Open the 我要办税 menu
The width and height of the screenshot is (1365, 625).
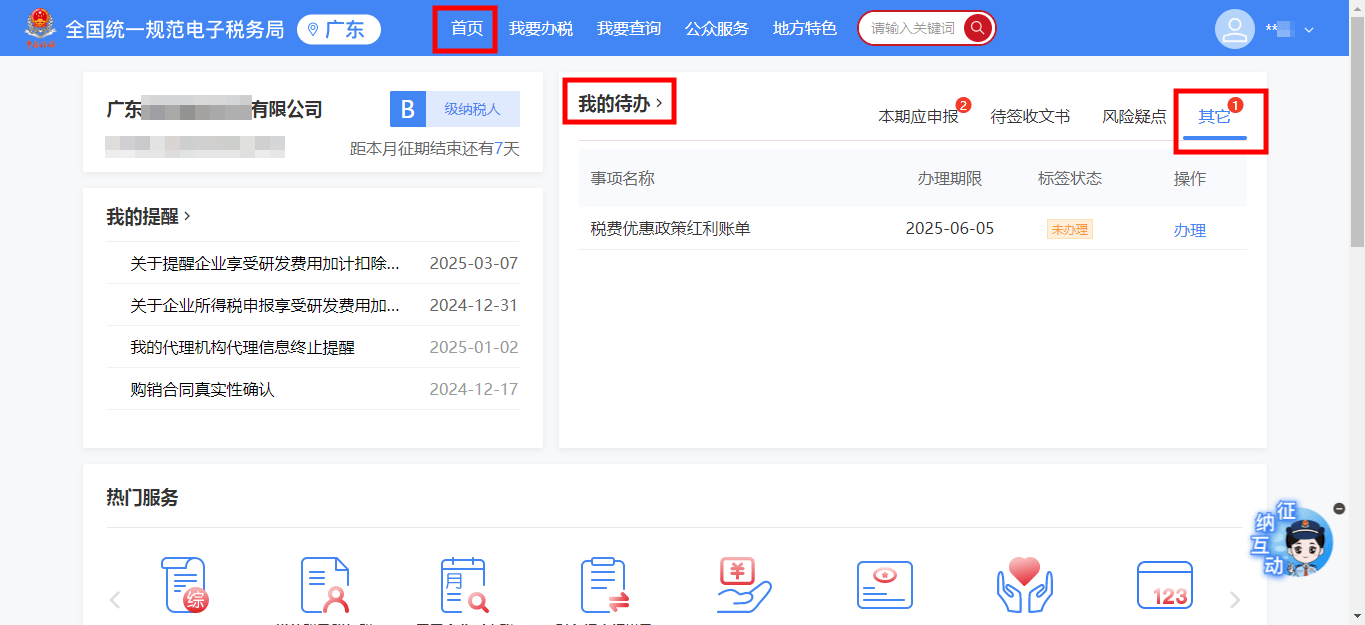click(540, 28)
